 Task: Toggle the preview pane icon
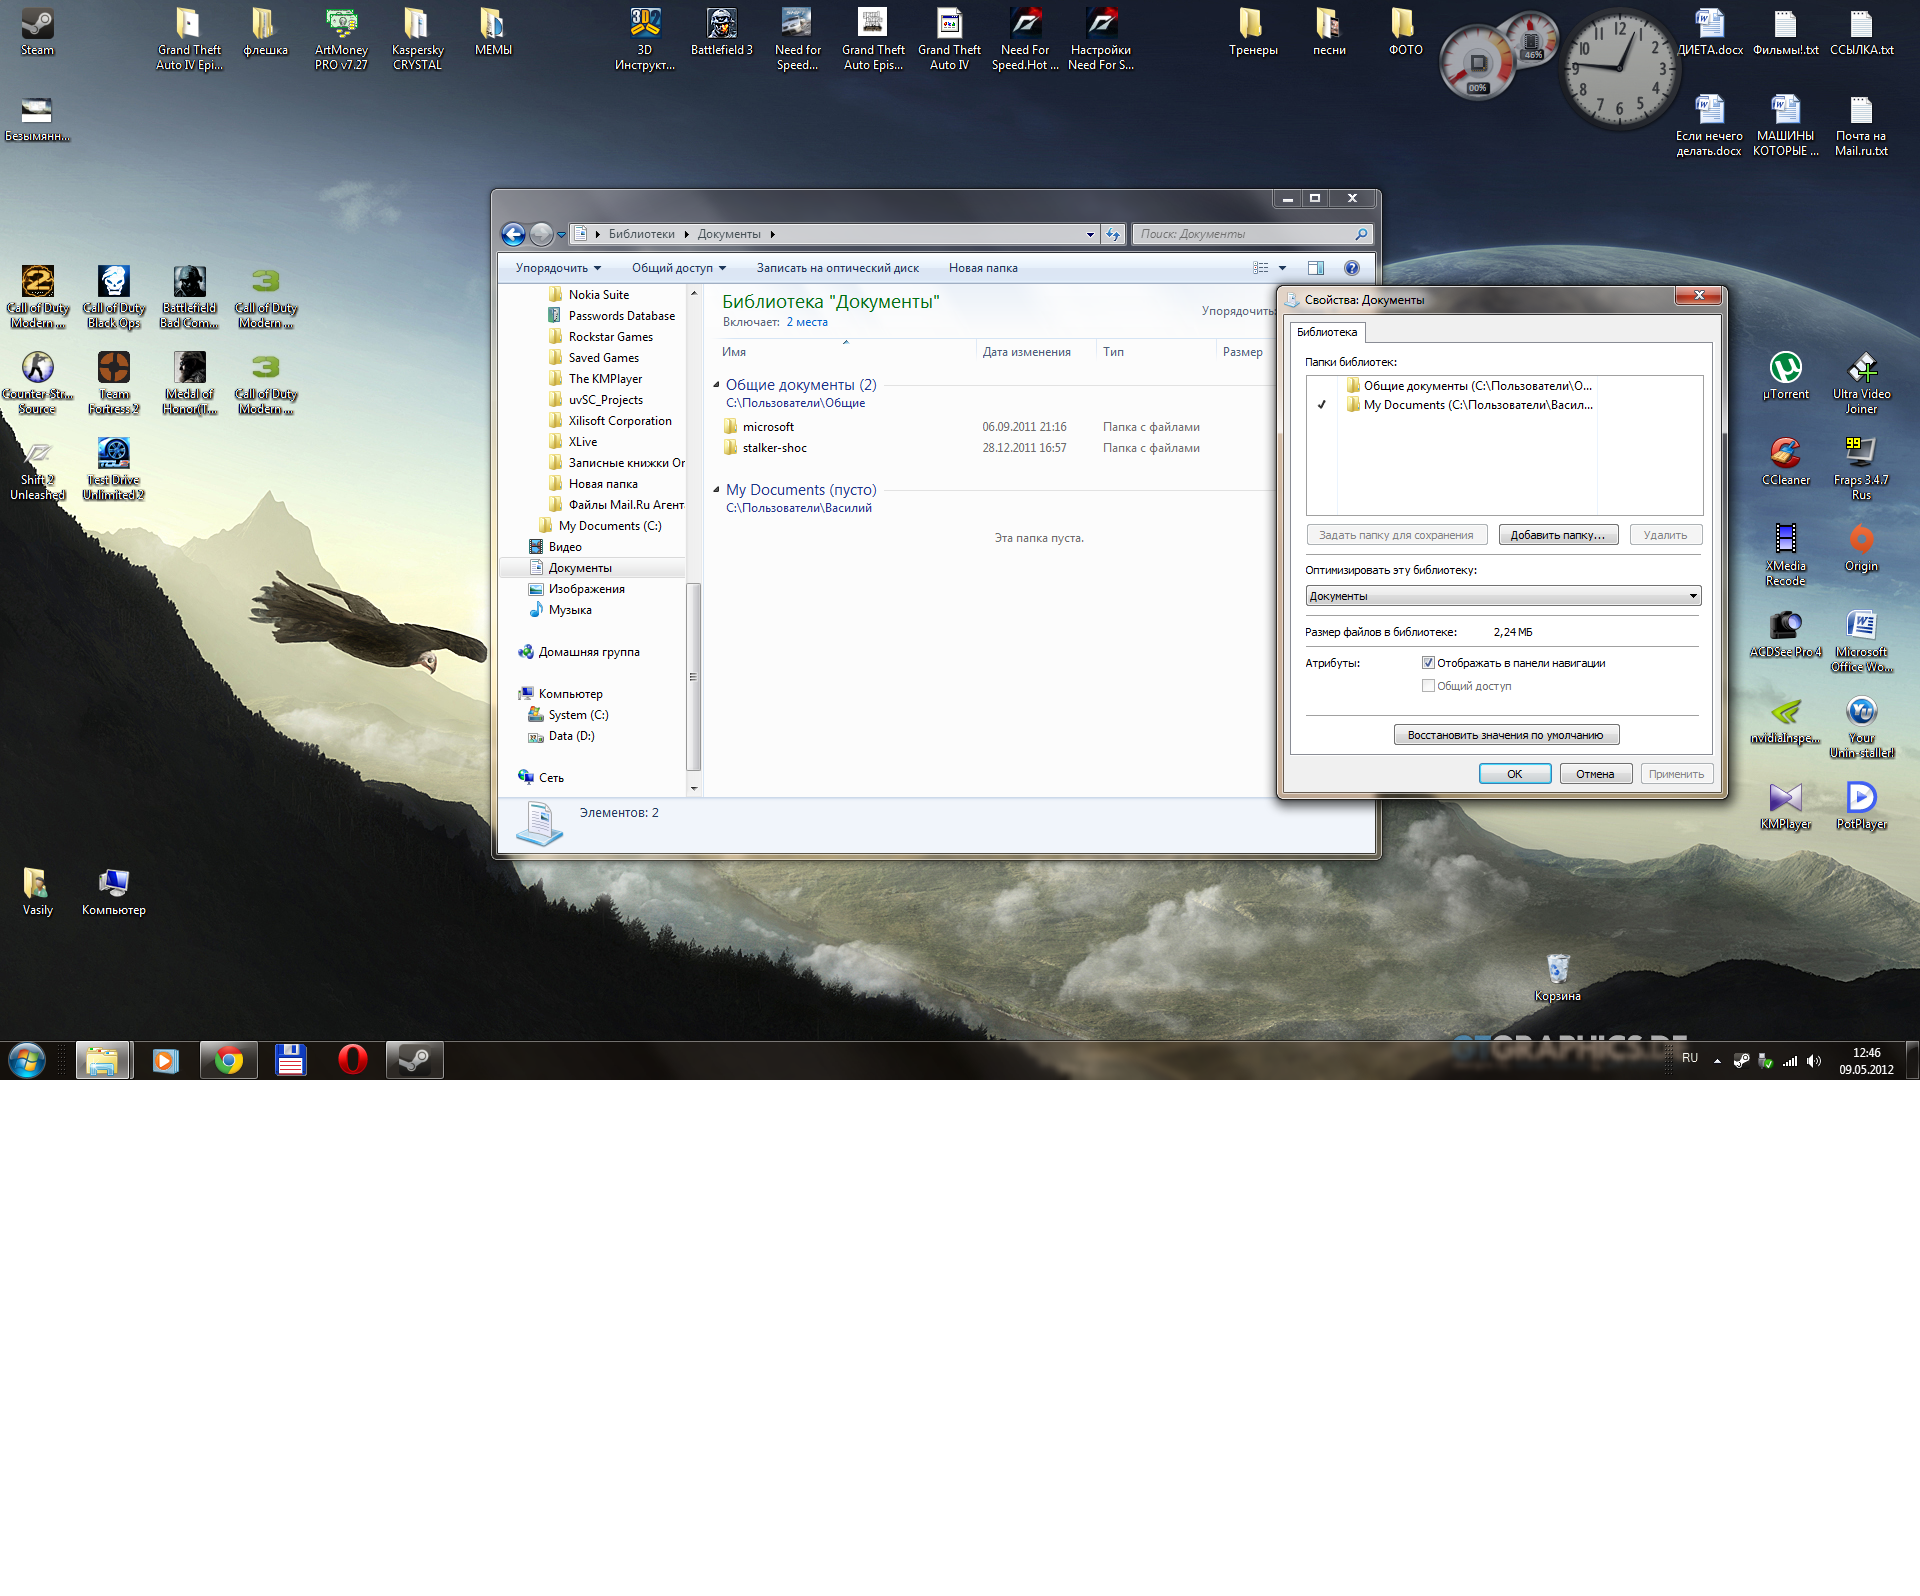coord(1316,268)
